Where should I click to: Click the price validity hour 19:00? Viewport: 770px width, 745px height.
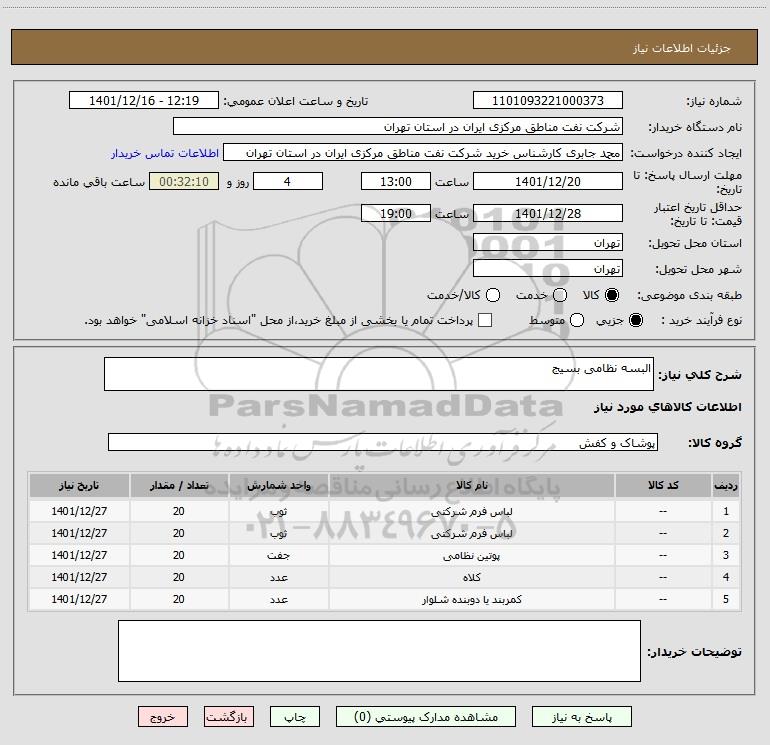pyautogui.click(x=396, y=213)
